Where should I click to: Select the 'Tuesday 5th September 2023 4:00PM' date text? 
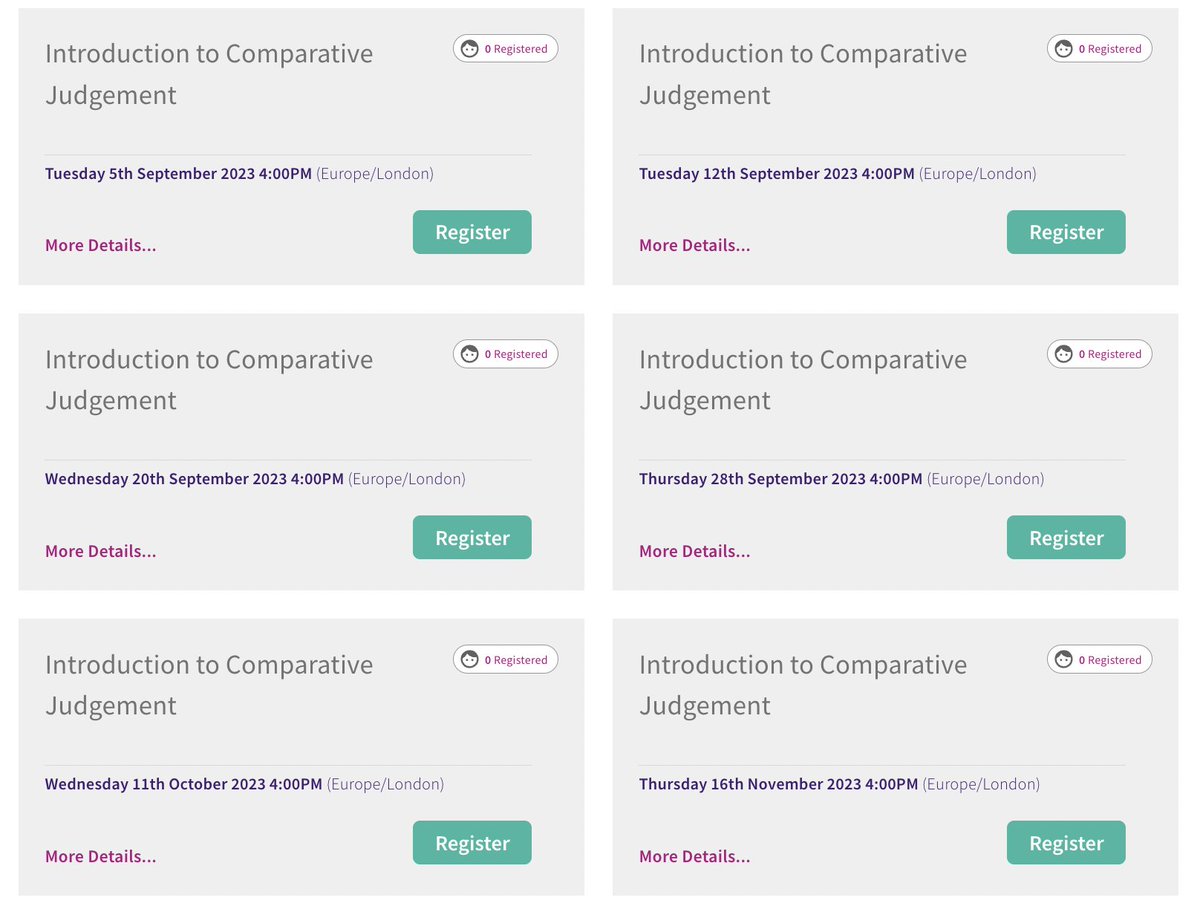pos(179,174)
